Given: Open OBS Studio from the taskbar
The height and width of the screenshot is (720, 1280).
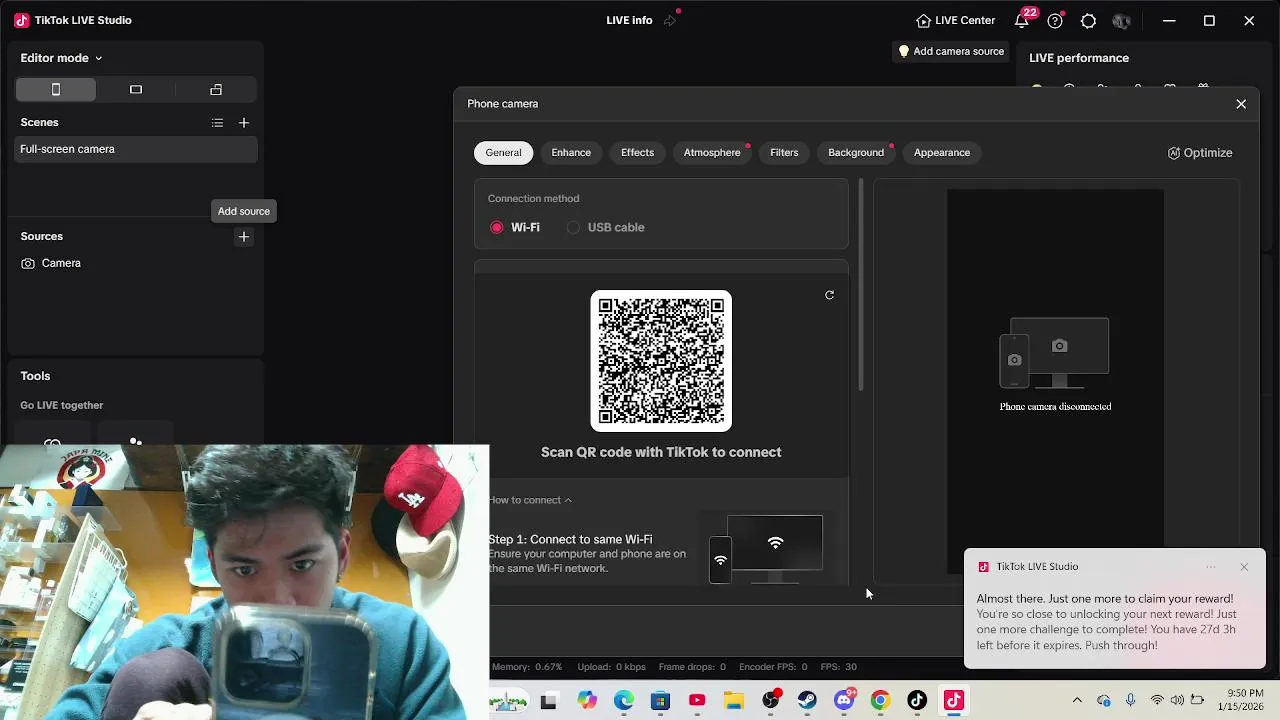Looking at the screenshot, I should 770,701.
